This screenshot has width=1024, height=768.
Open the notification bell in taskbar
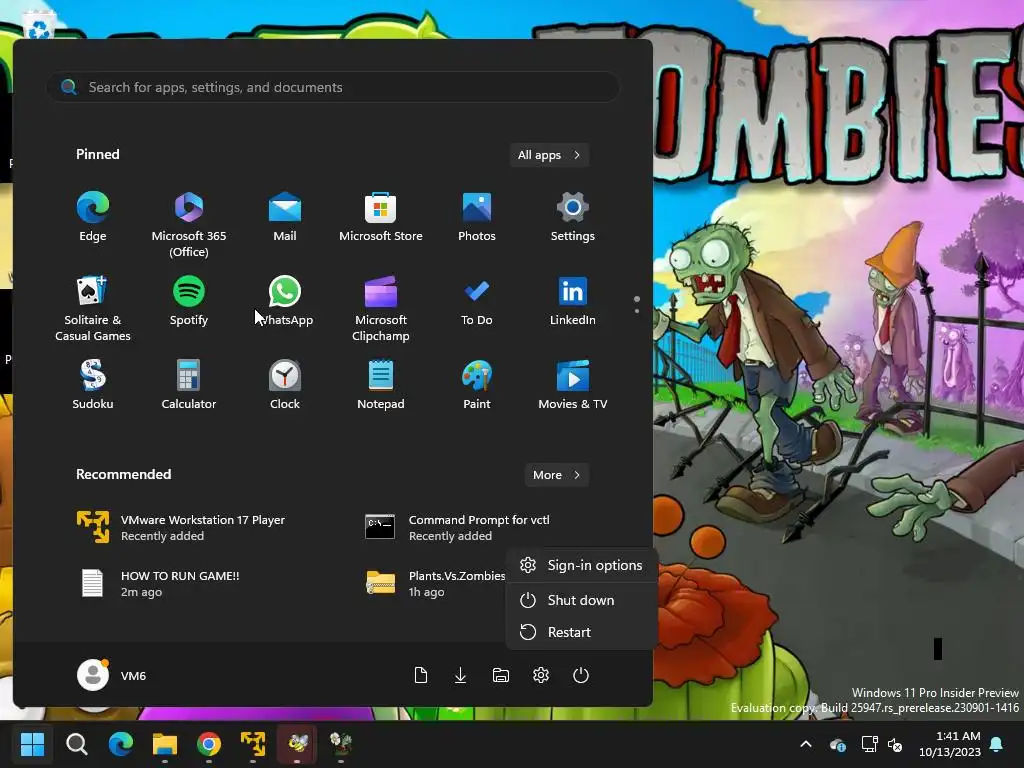(x=997, y=744)
